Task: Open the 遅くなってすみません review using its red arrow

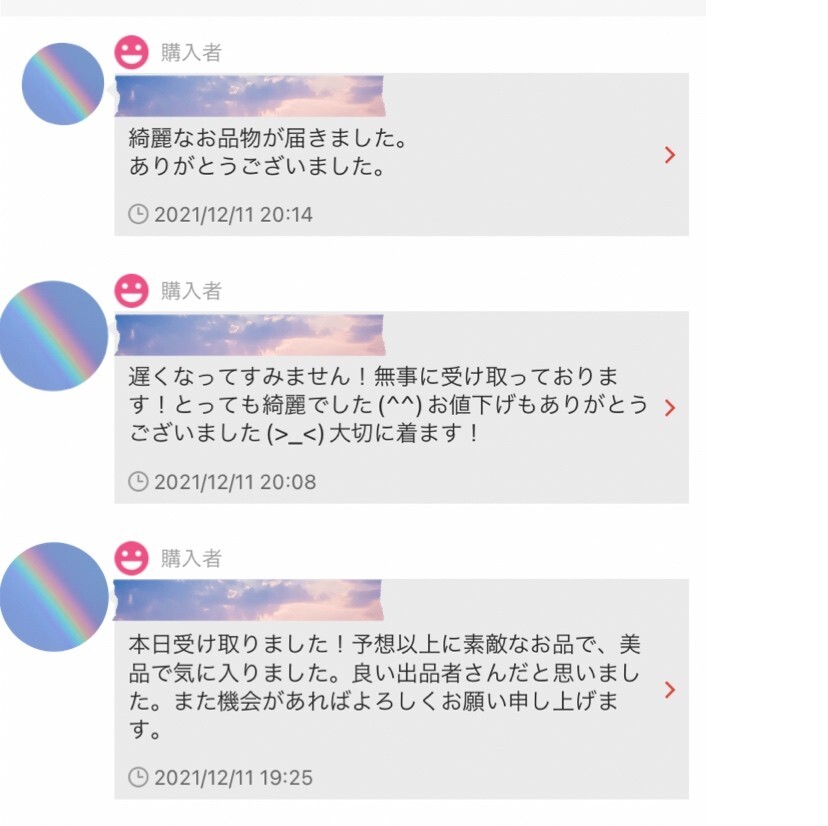Action: pyautogui.click(x=670, y=408)
